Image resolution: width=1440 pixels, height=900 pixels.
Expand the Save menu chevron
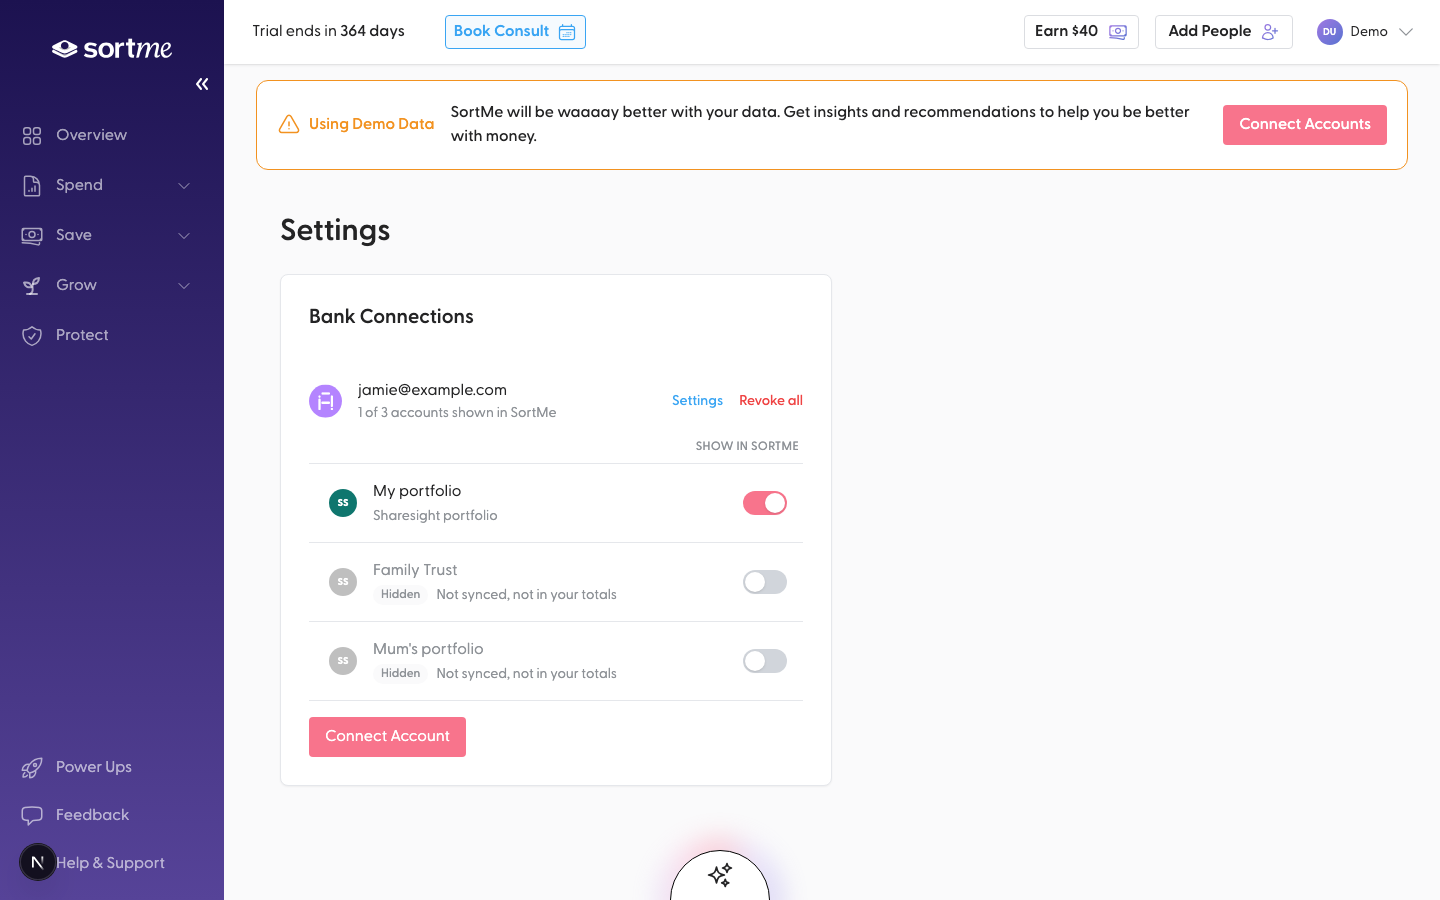pyautogui.click(x=184, y=235)
